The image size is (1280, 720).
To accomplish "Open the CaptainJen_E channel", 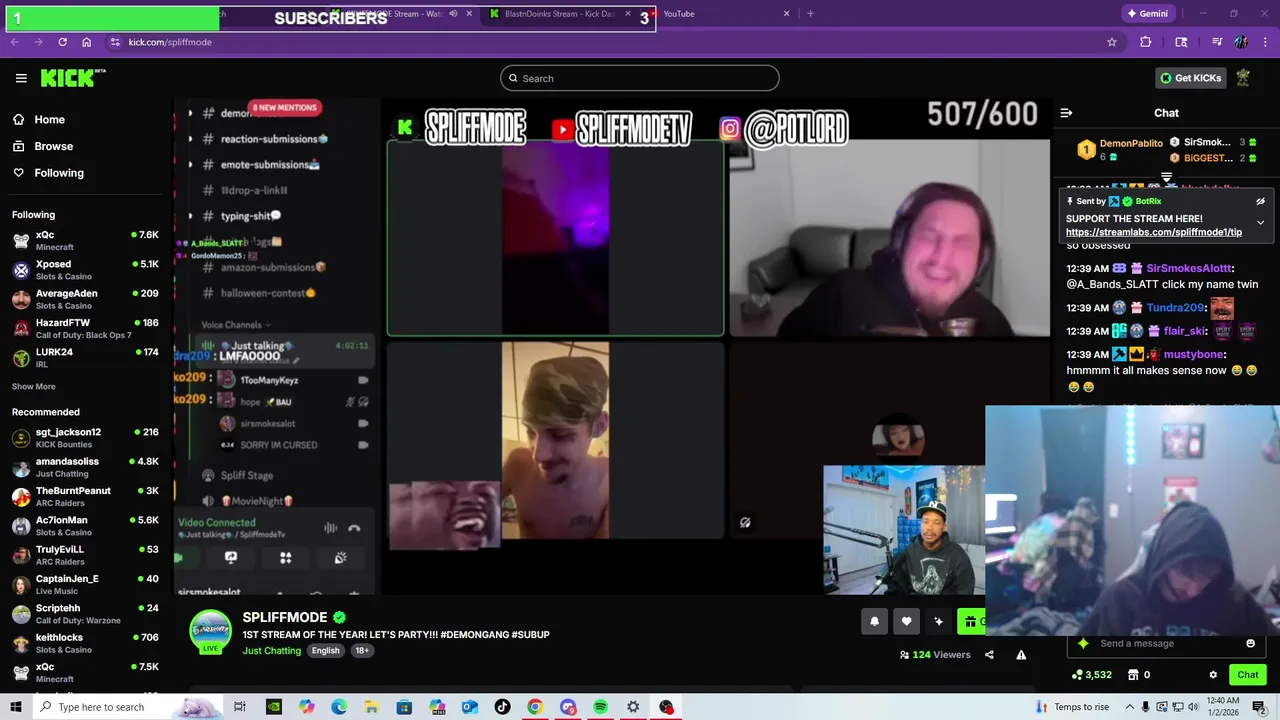I will click(85, 584).
